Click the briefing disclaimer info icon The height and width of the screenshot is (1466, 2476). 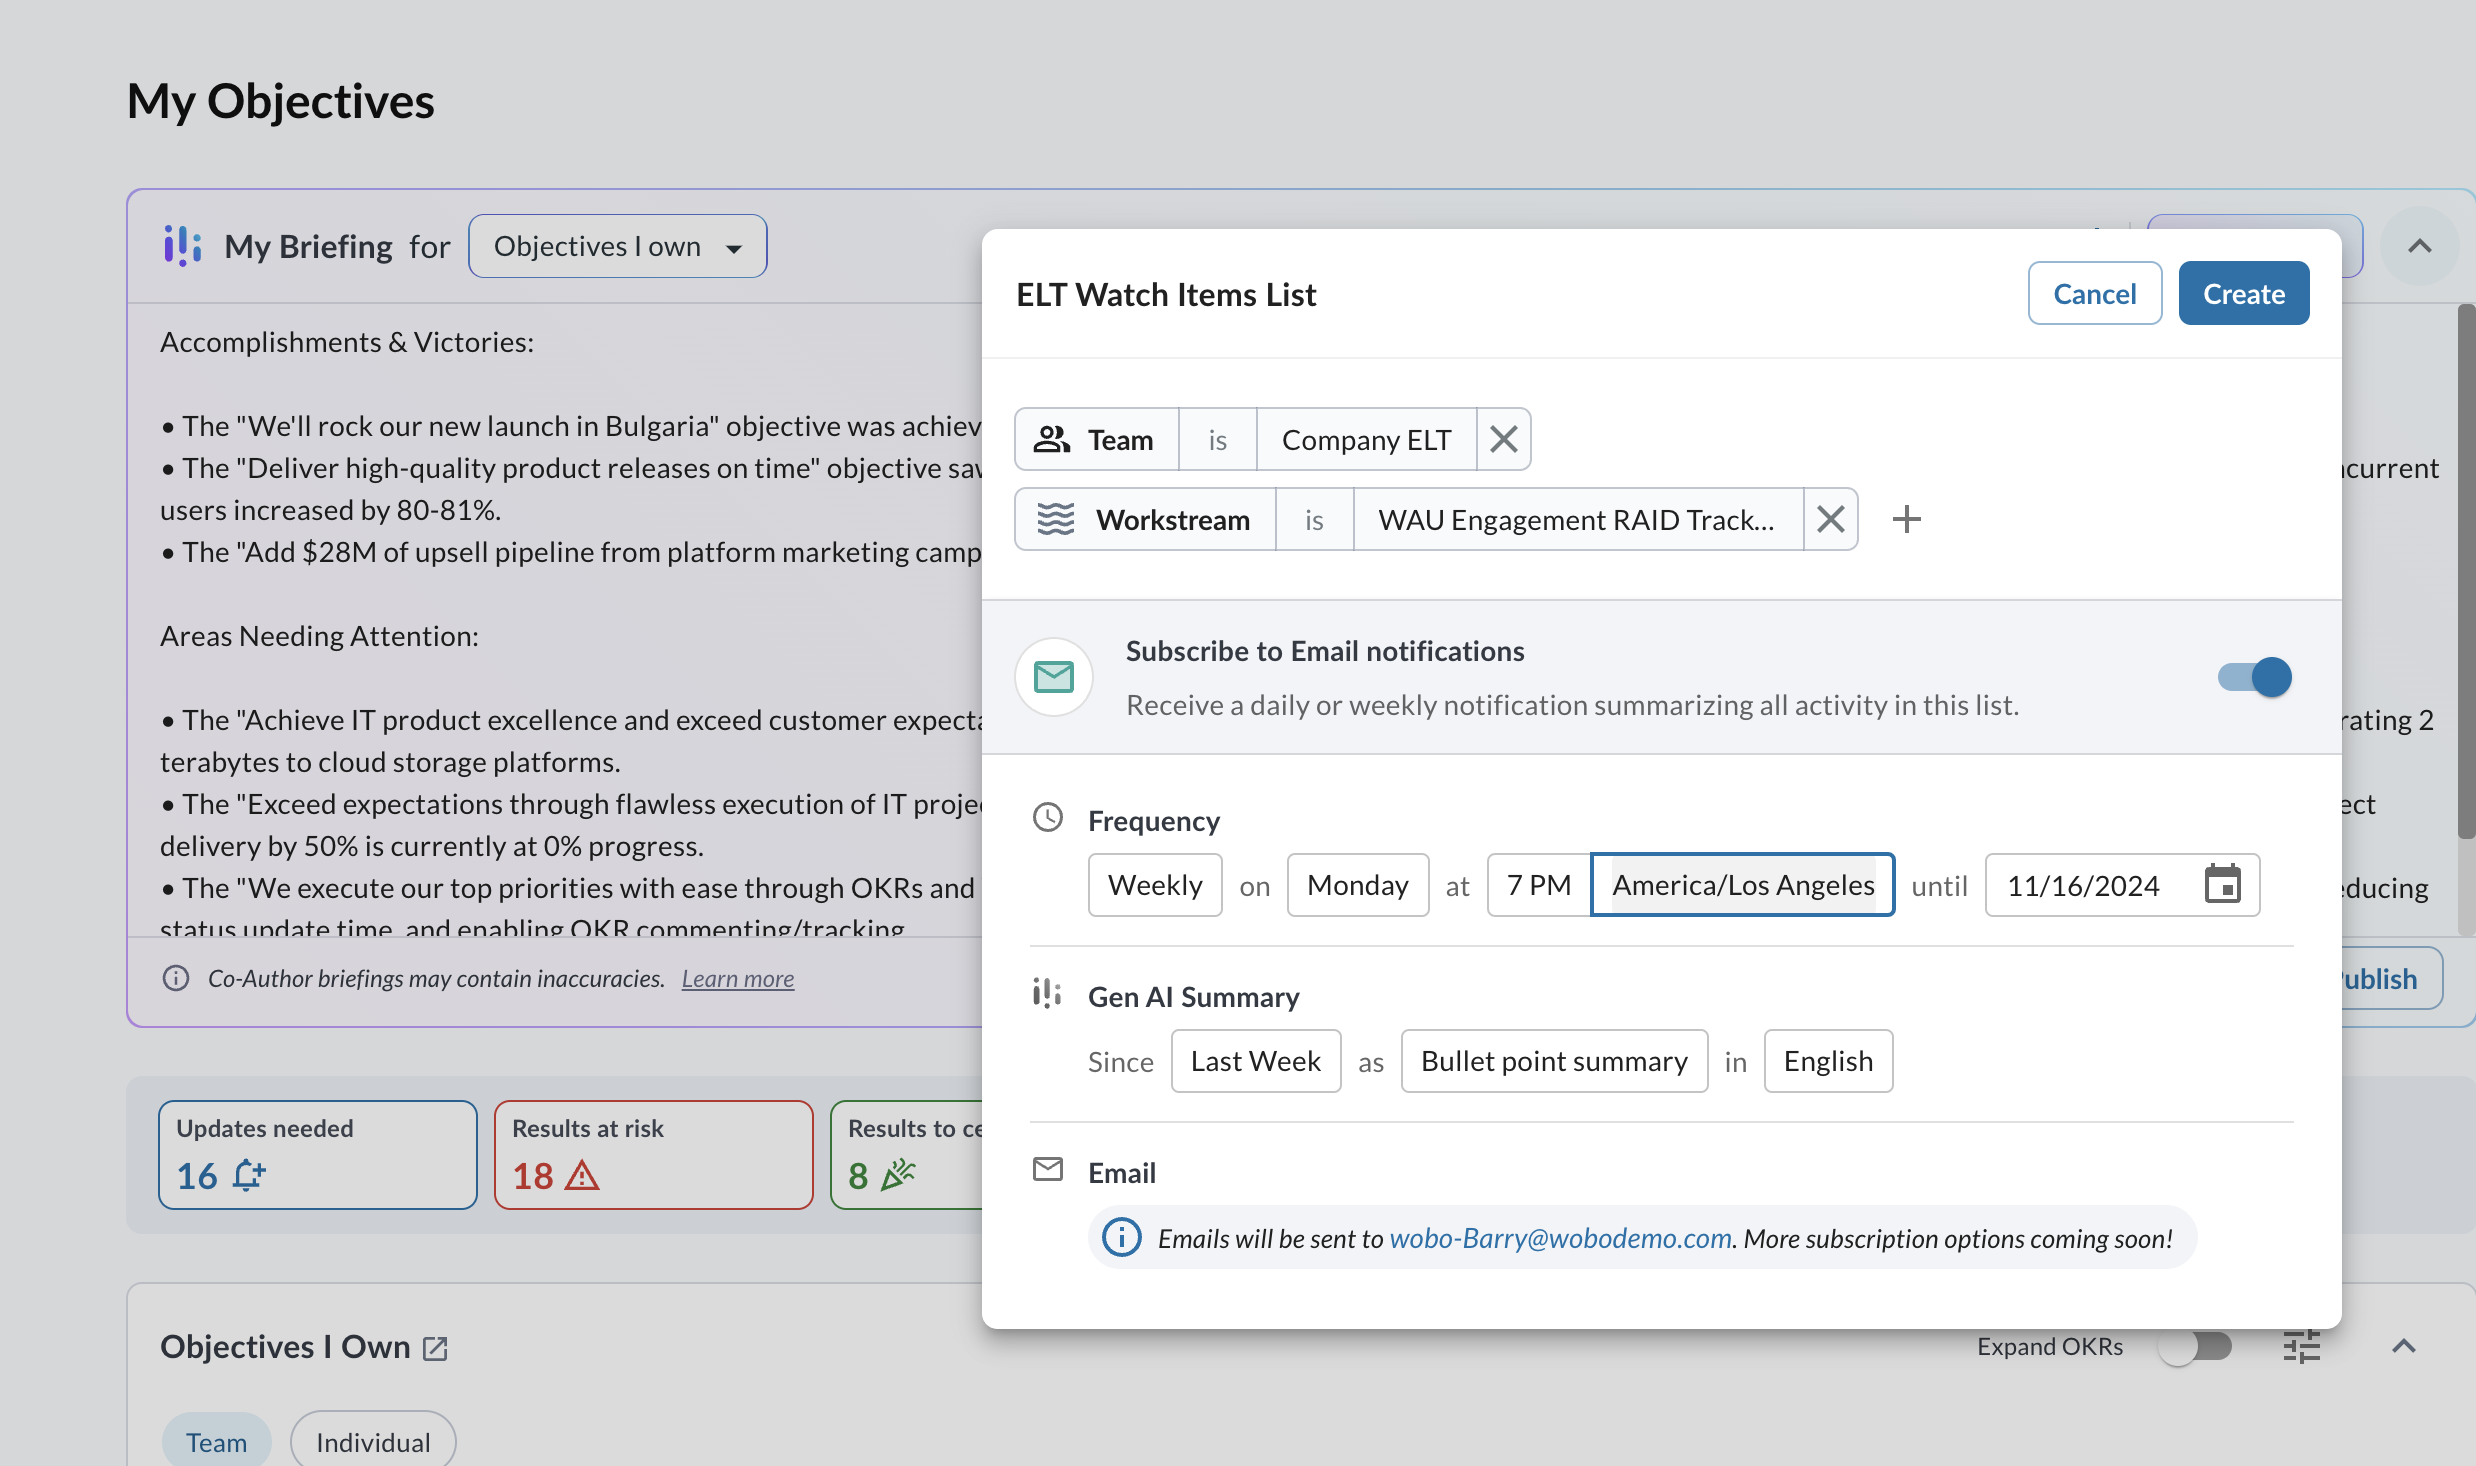click(x=176, y=978)
